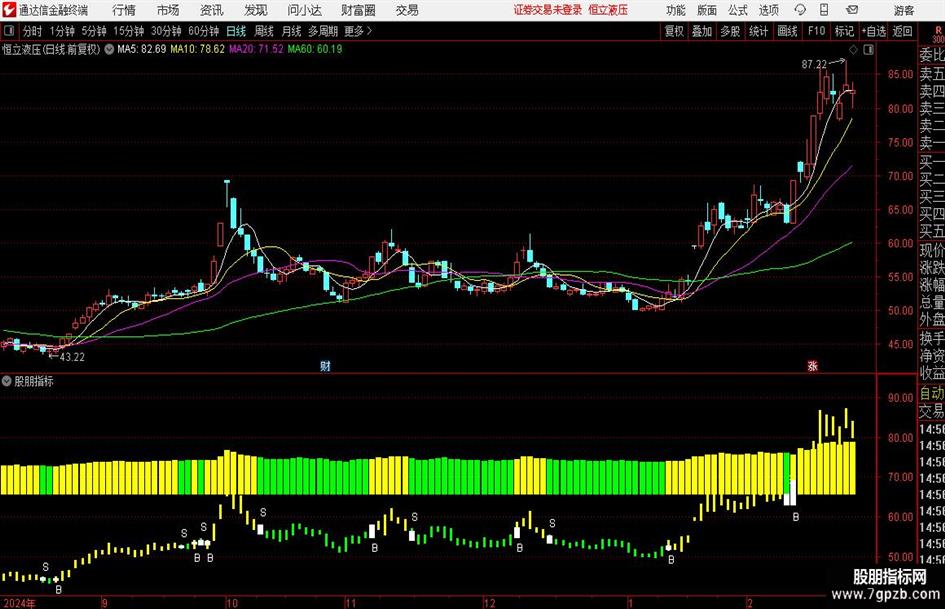Click the 多股 multi-stock button
This screenshot has width=945, height=609.
tap(730, 31)
